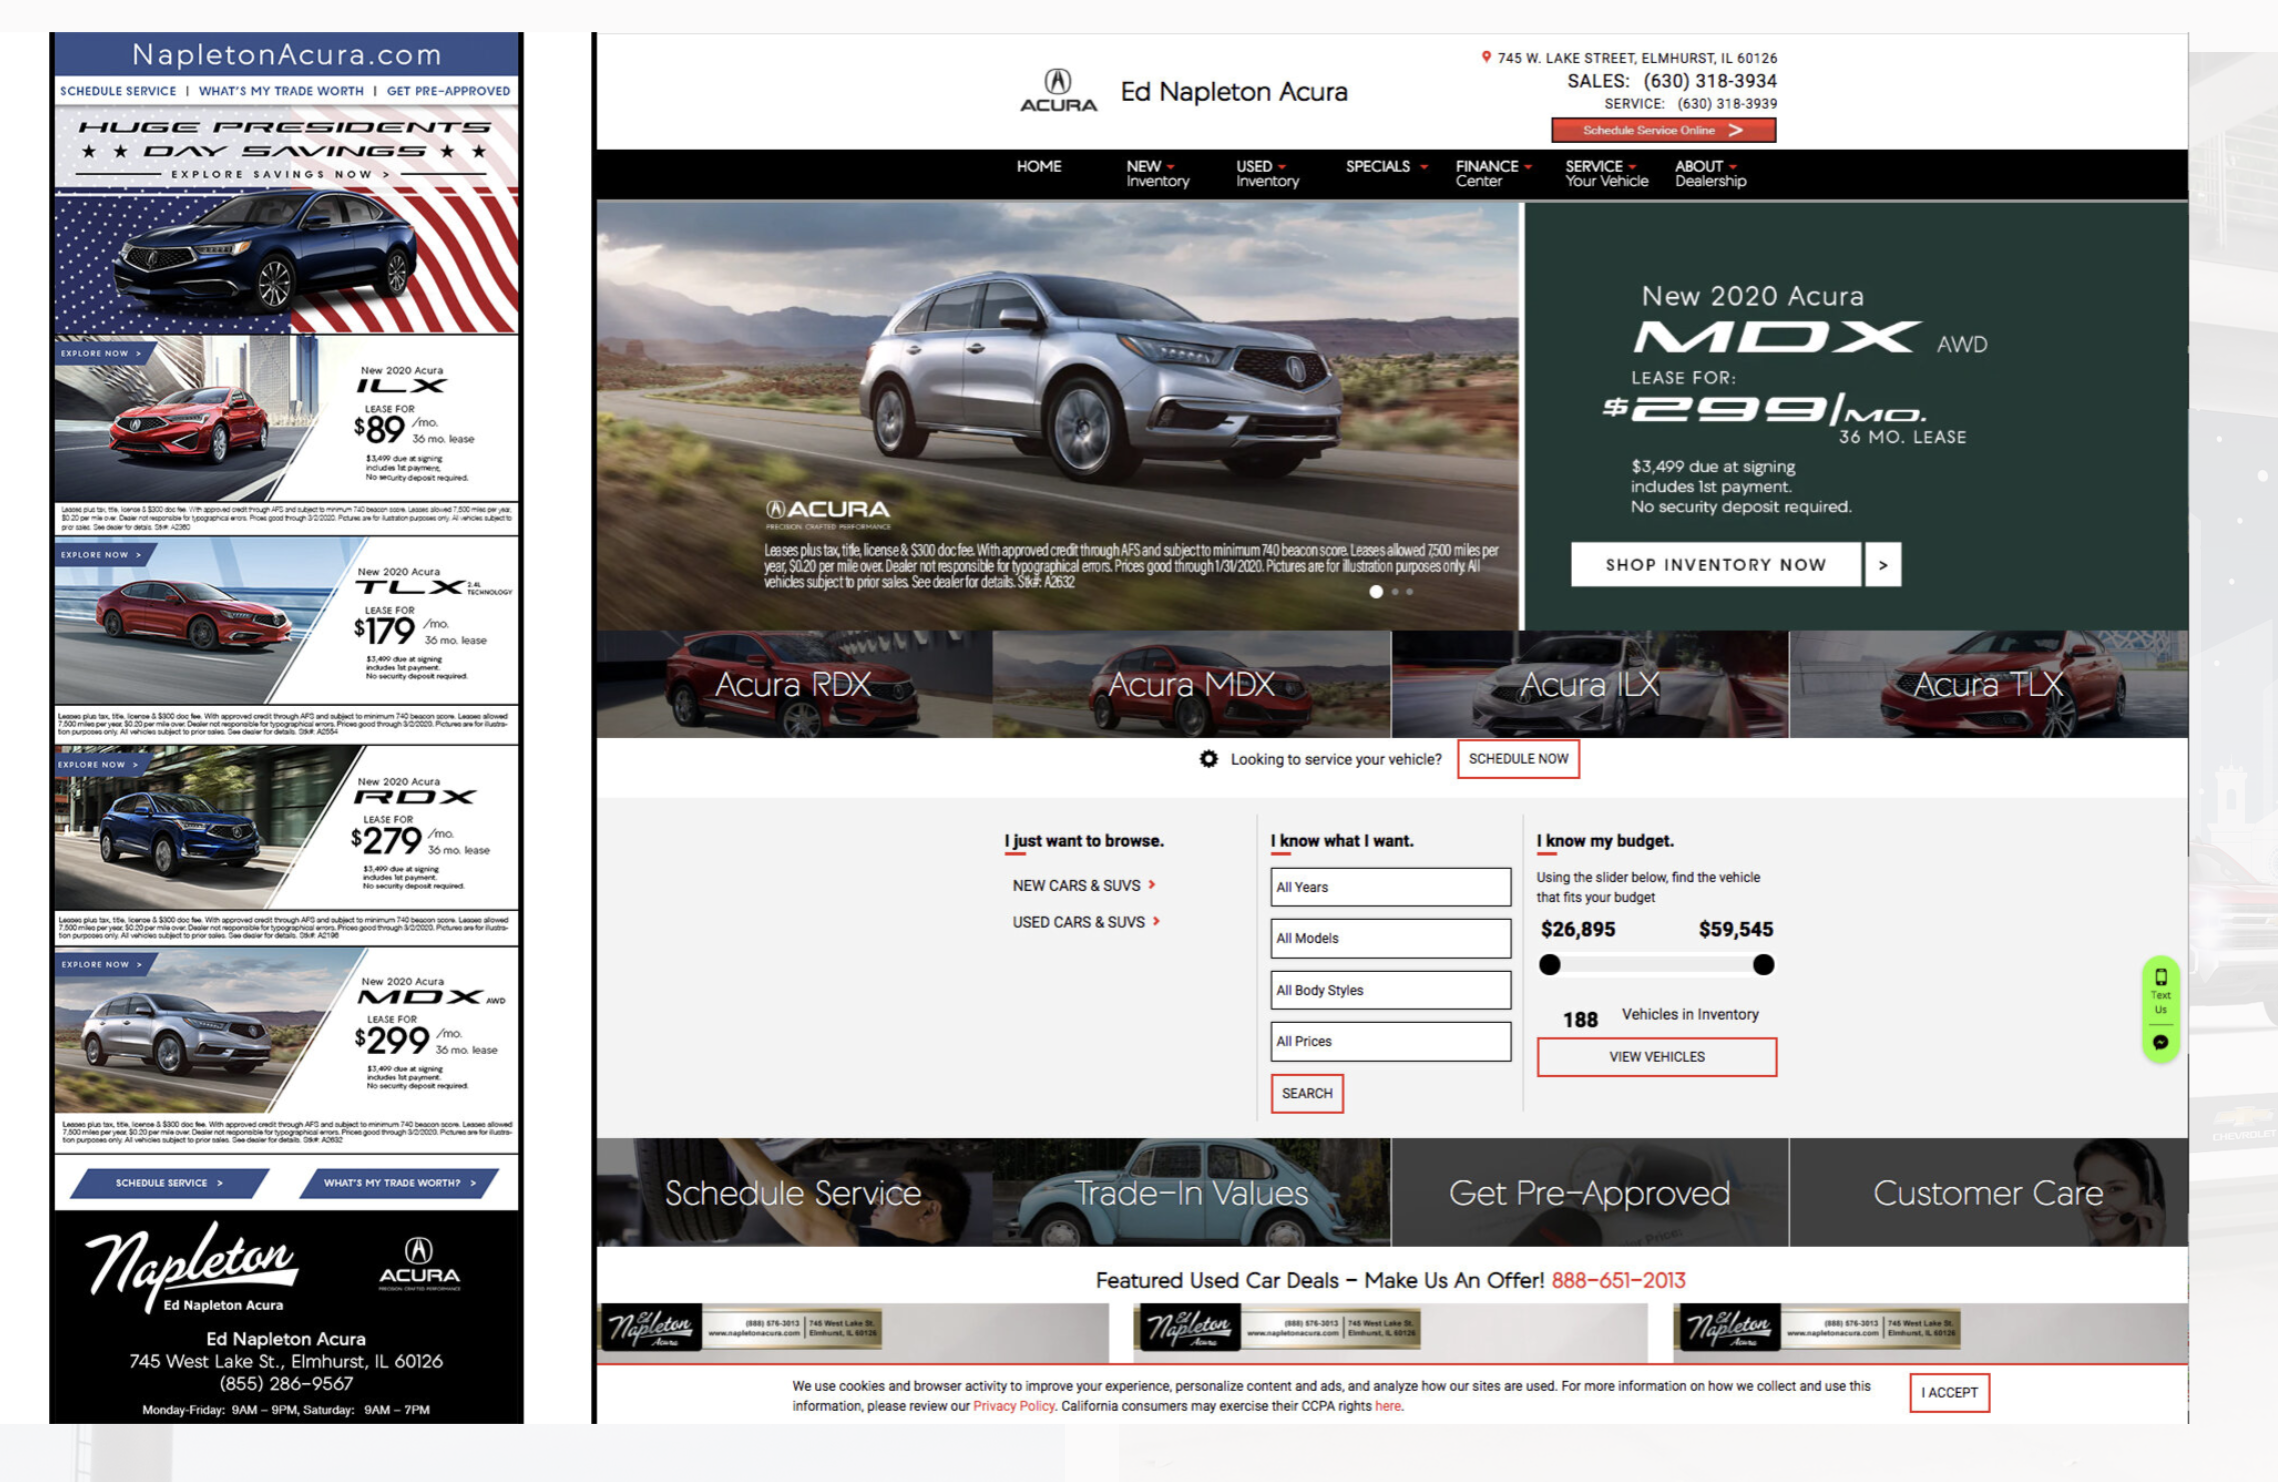
Task: Click the maximum price slider handle
Action: click(1764, 965)
